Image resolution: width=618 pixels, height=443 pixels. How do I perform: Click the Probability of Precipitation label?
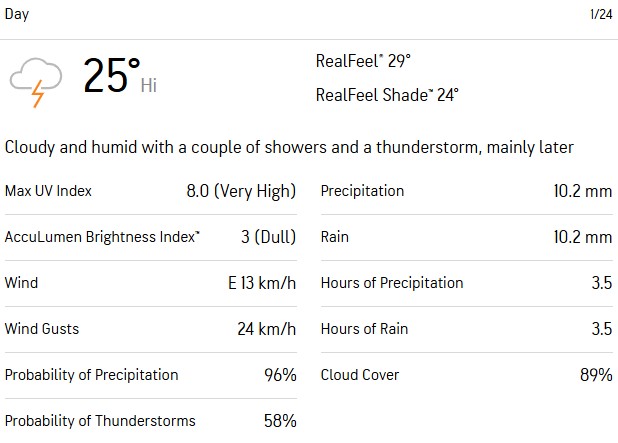tap(91, 375)
